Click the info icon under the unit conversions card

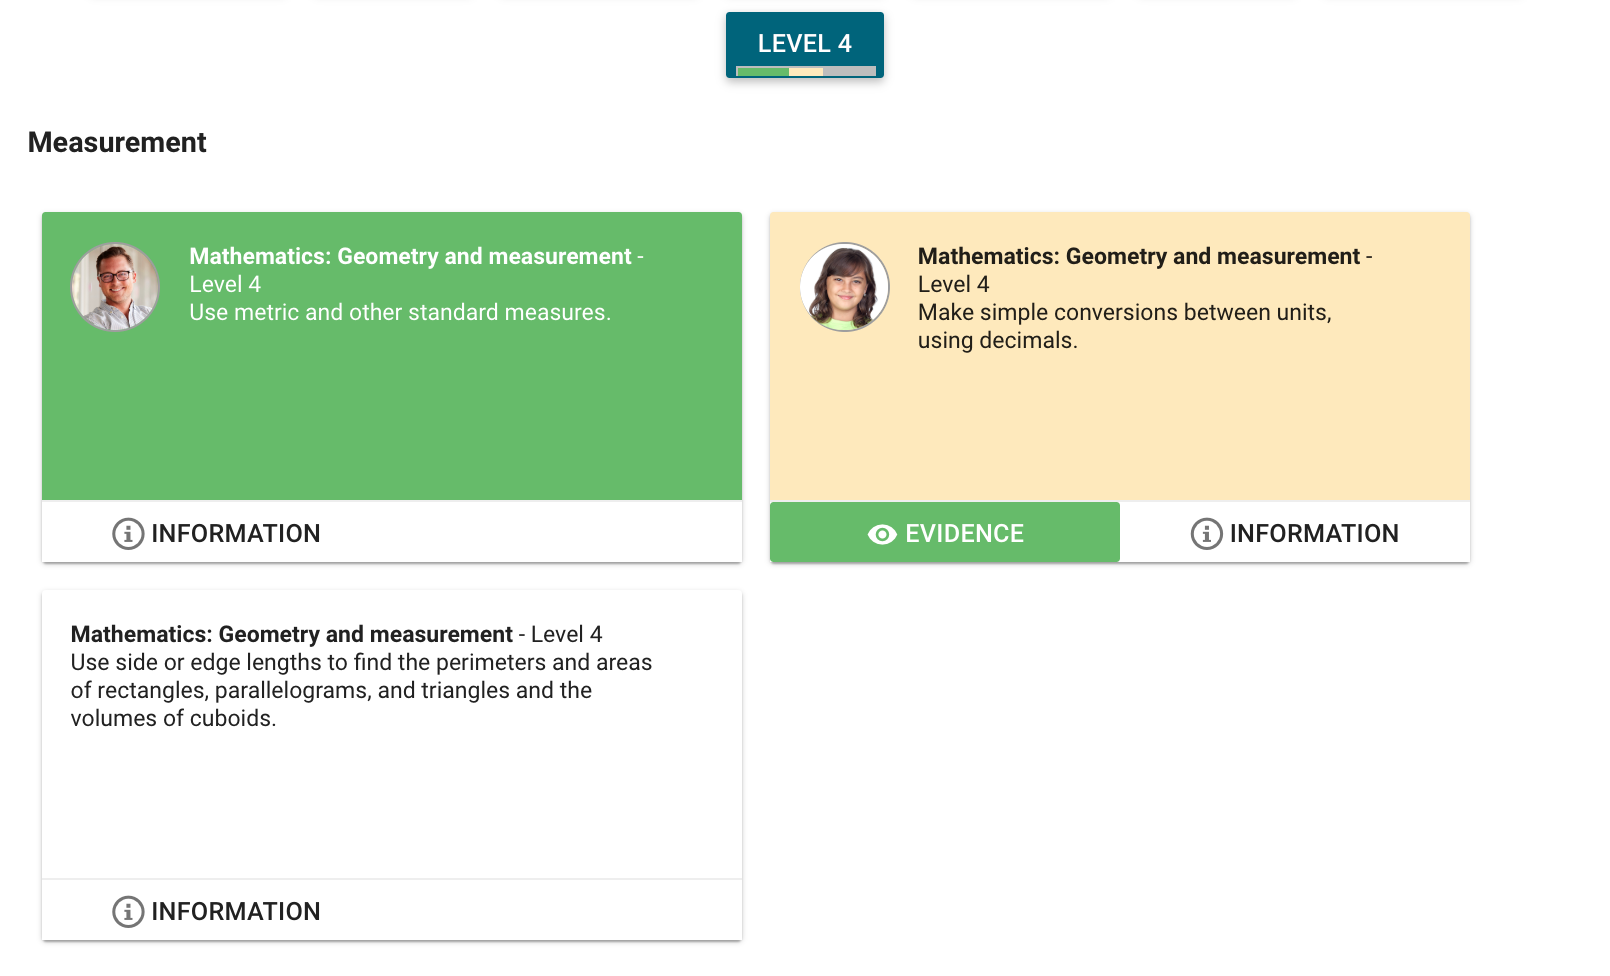(x=1206, y=534)
